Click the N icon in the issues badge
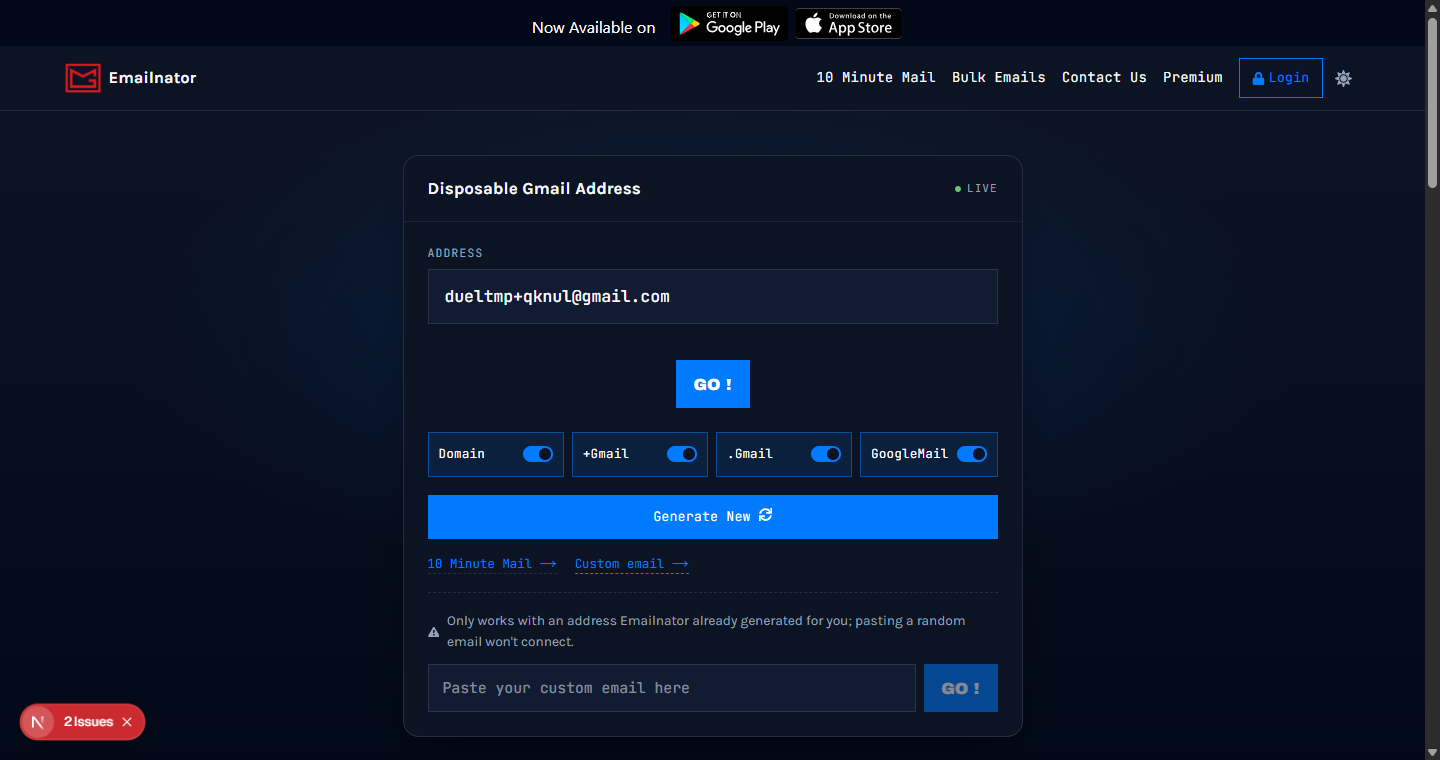This screenshot has height=760, width=1440. click(x=38, y=722)
